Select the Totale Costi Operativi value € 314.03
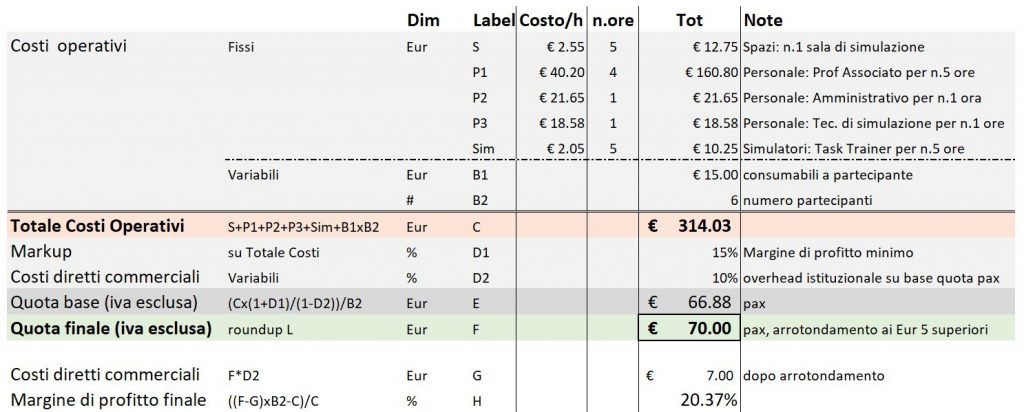 688,227
